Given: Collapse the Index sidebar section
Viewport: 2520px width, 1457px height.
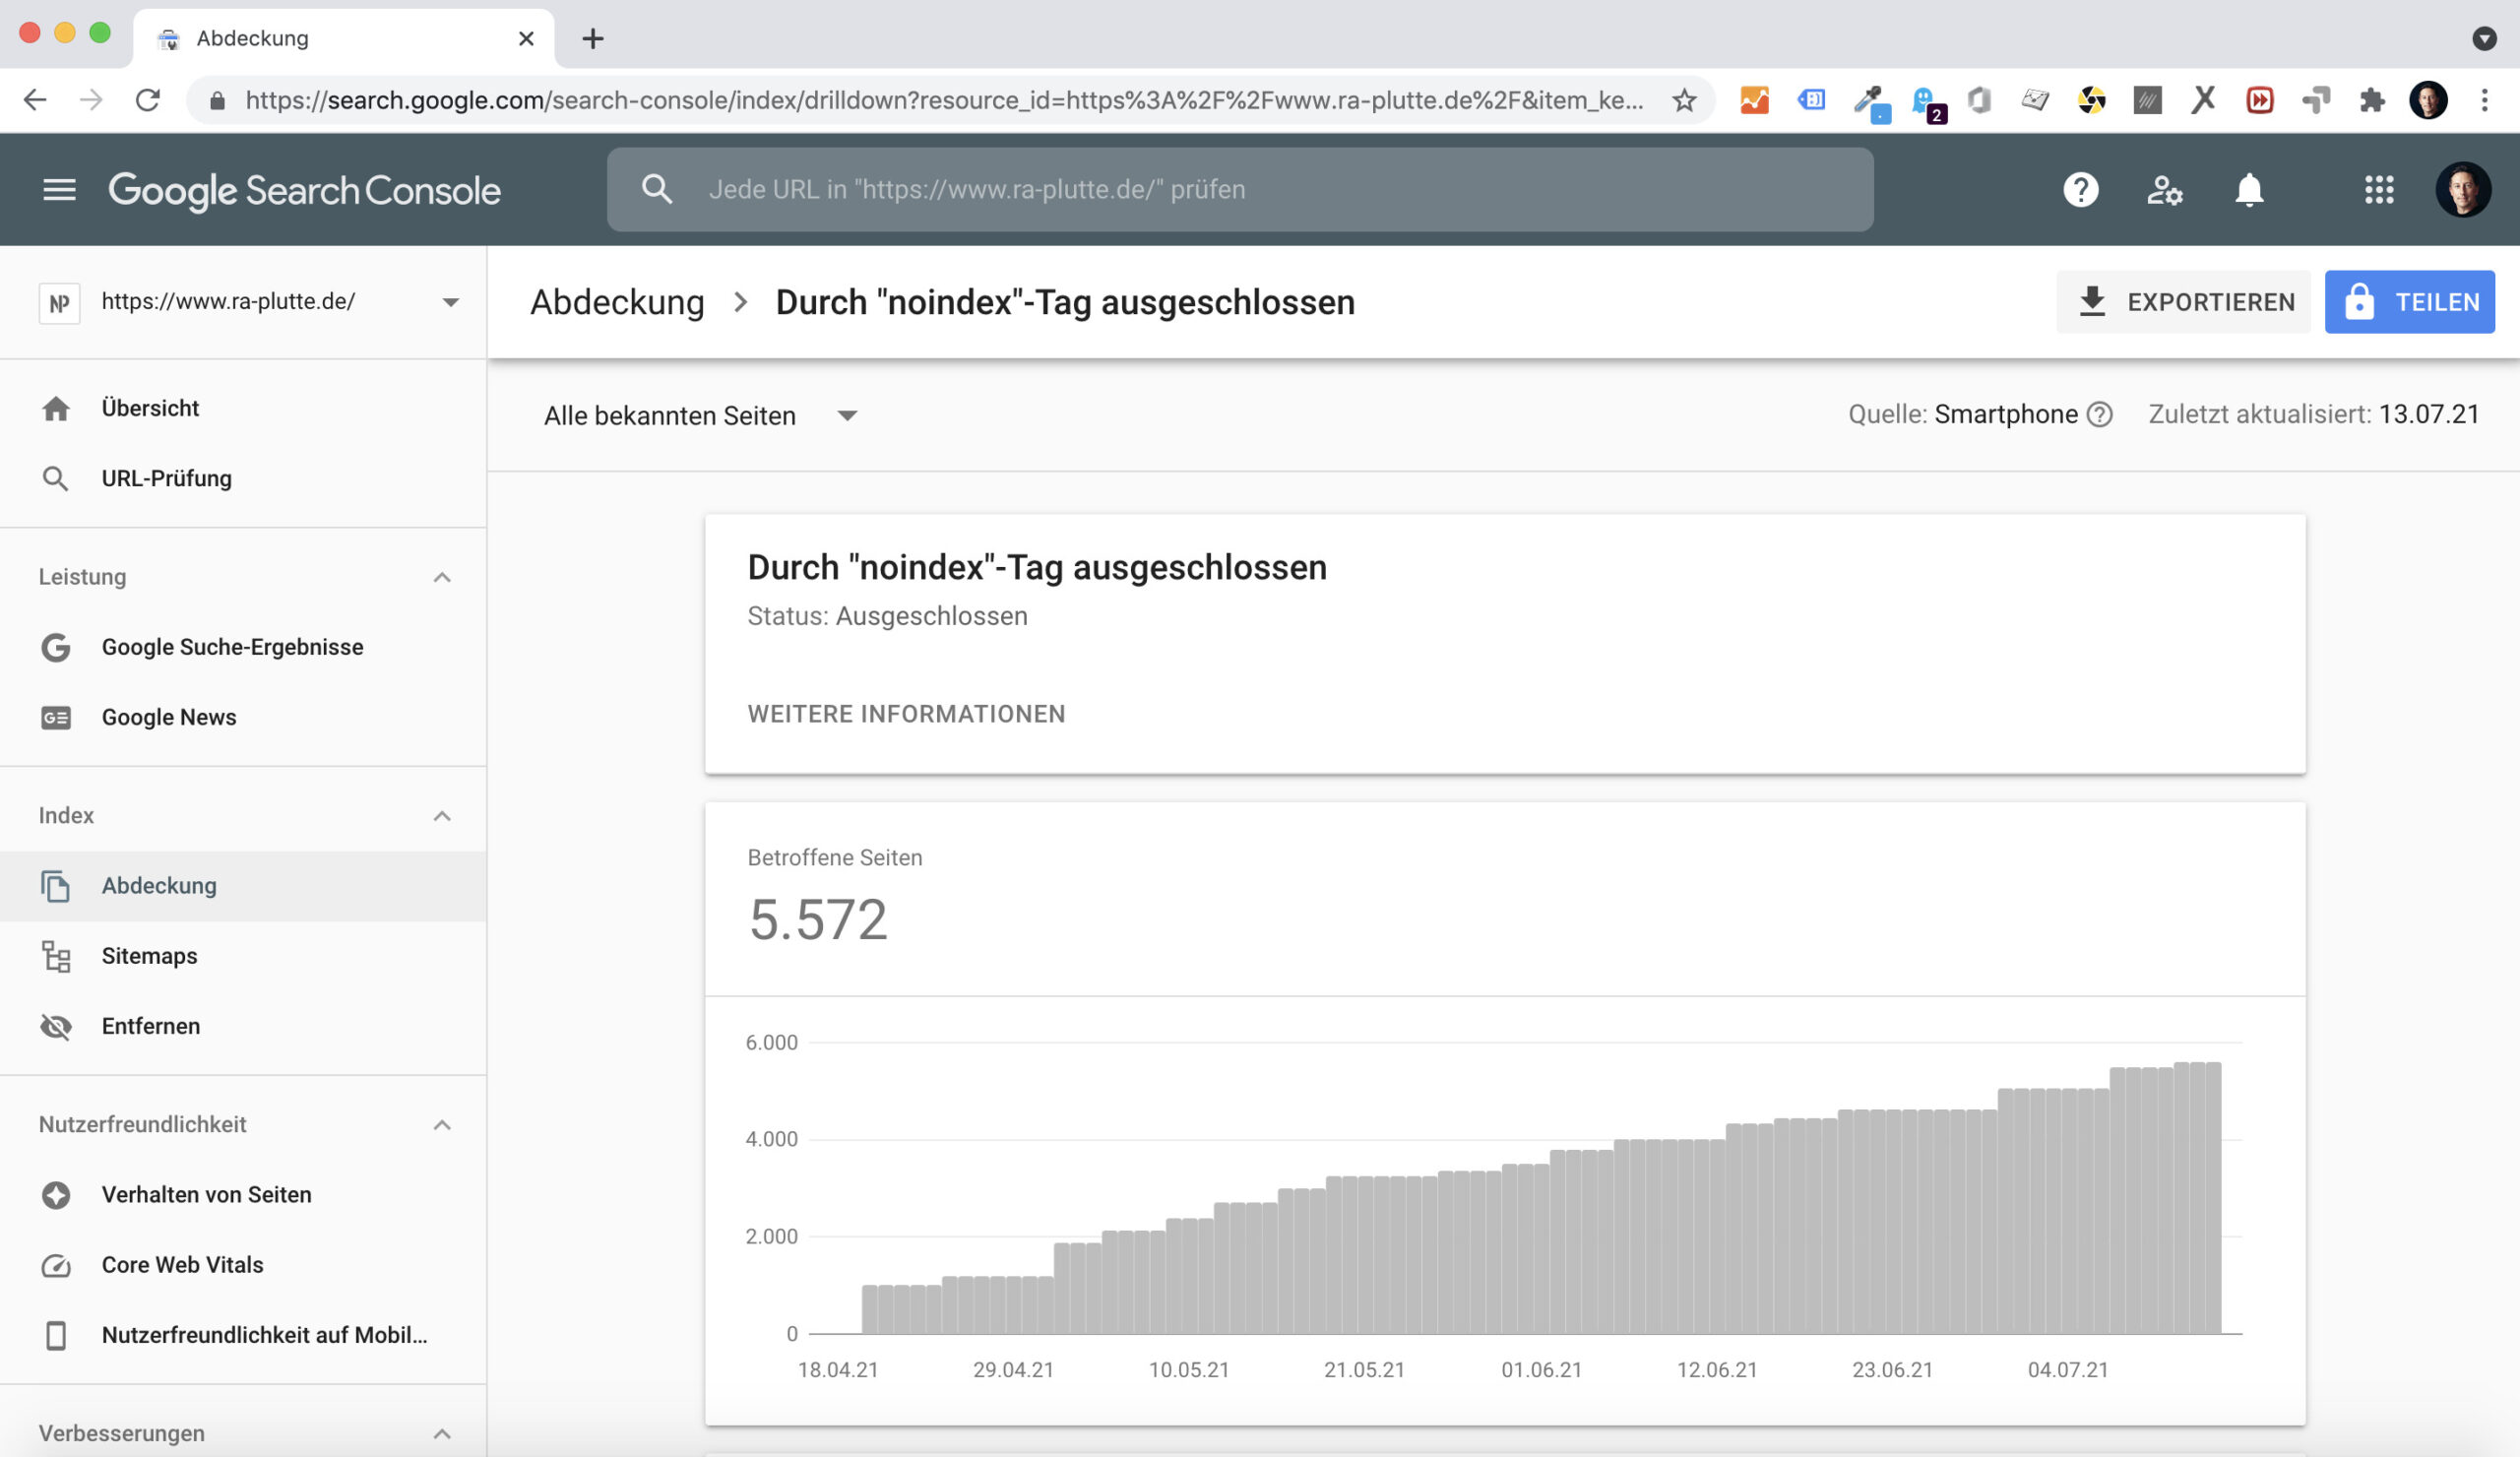Looking at the screenshot, I should pos(441,816).
